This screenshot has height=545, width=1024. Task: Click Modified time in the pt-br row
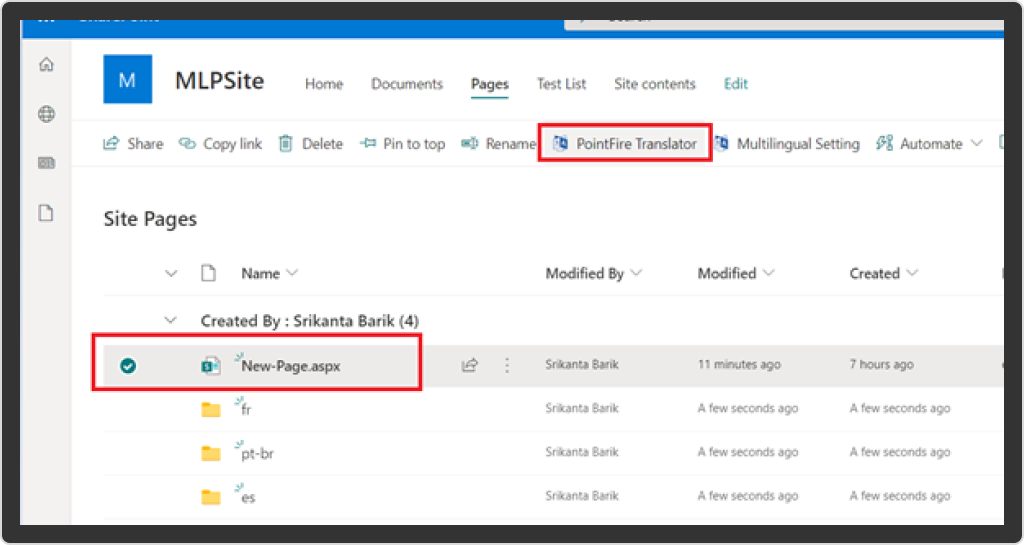748,452
